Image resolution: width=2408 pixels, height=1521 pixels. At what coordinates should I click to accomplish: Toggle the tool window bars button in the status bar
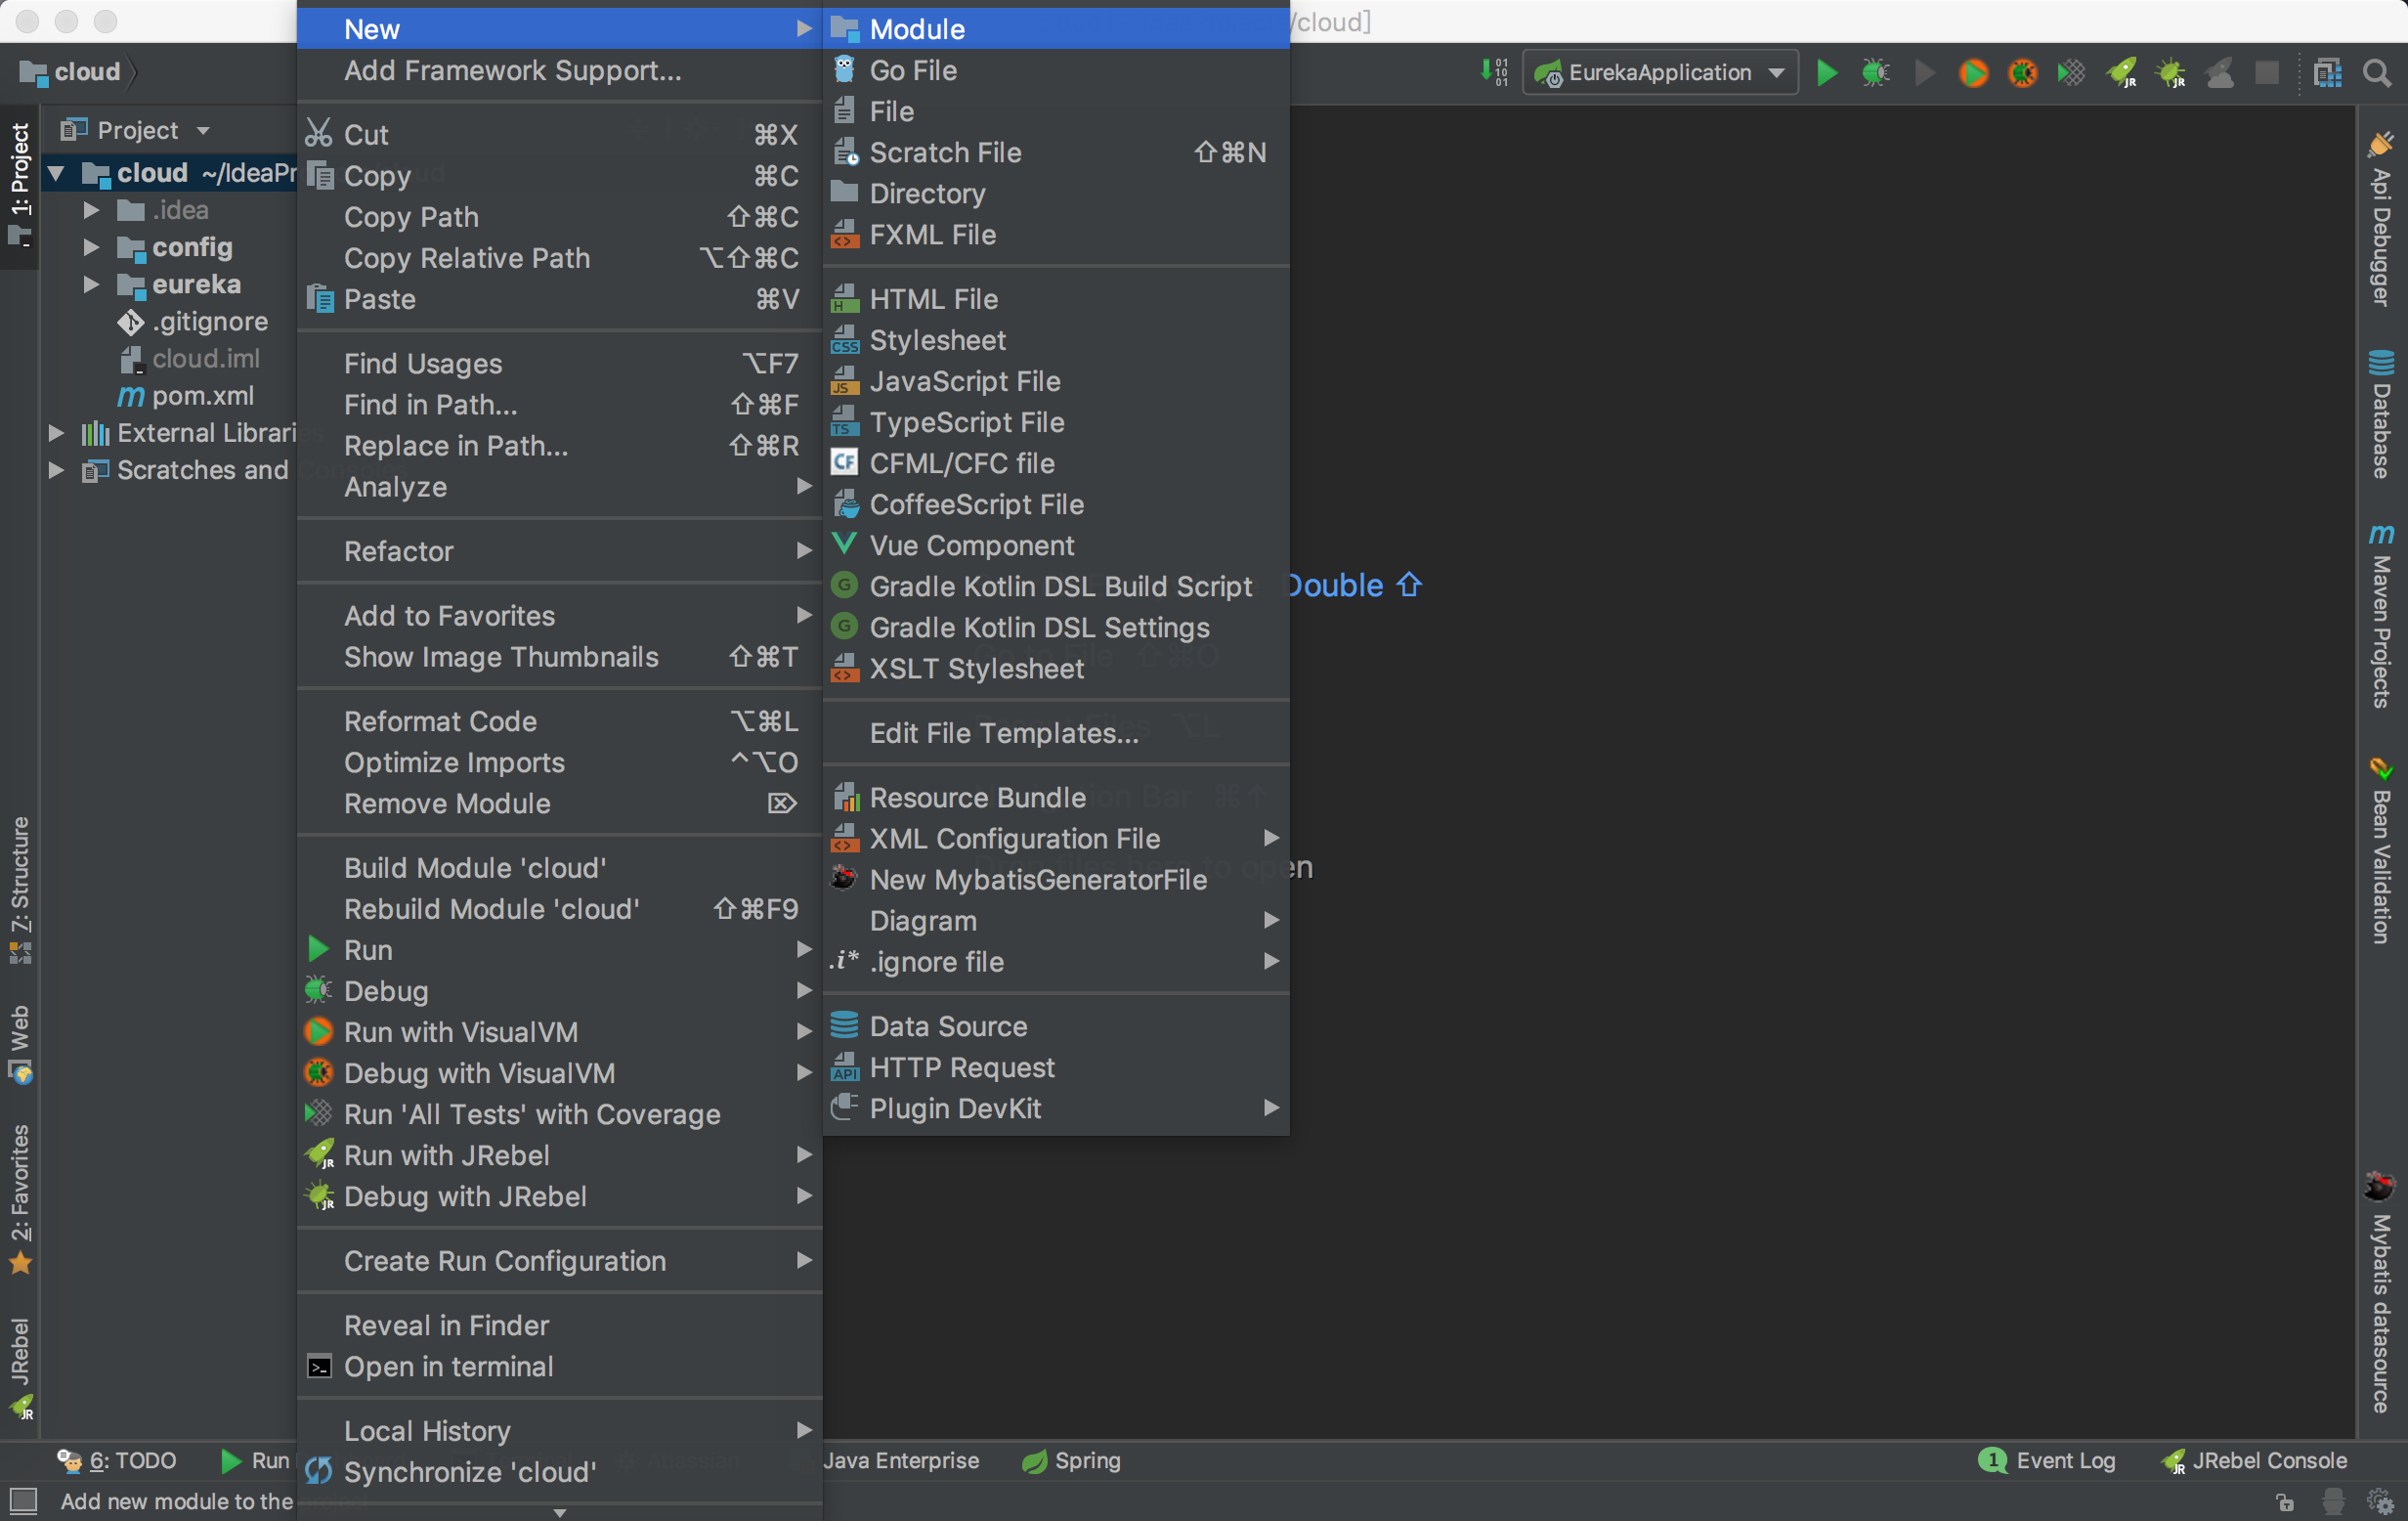click(22, 1500)
